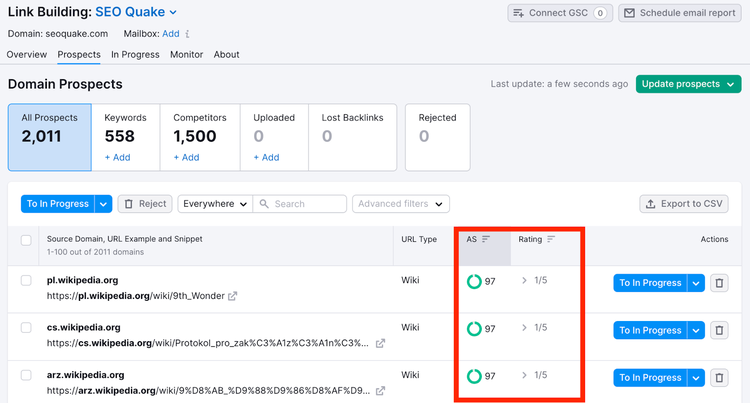Delete the cs.wikipedia.org prospect with trash icon

pyautogui.click(x=719, y=330)
